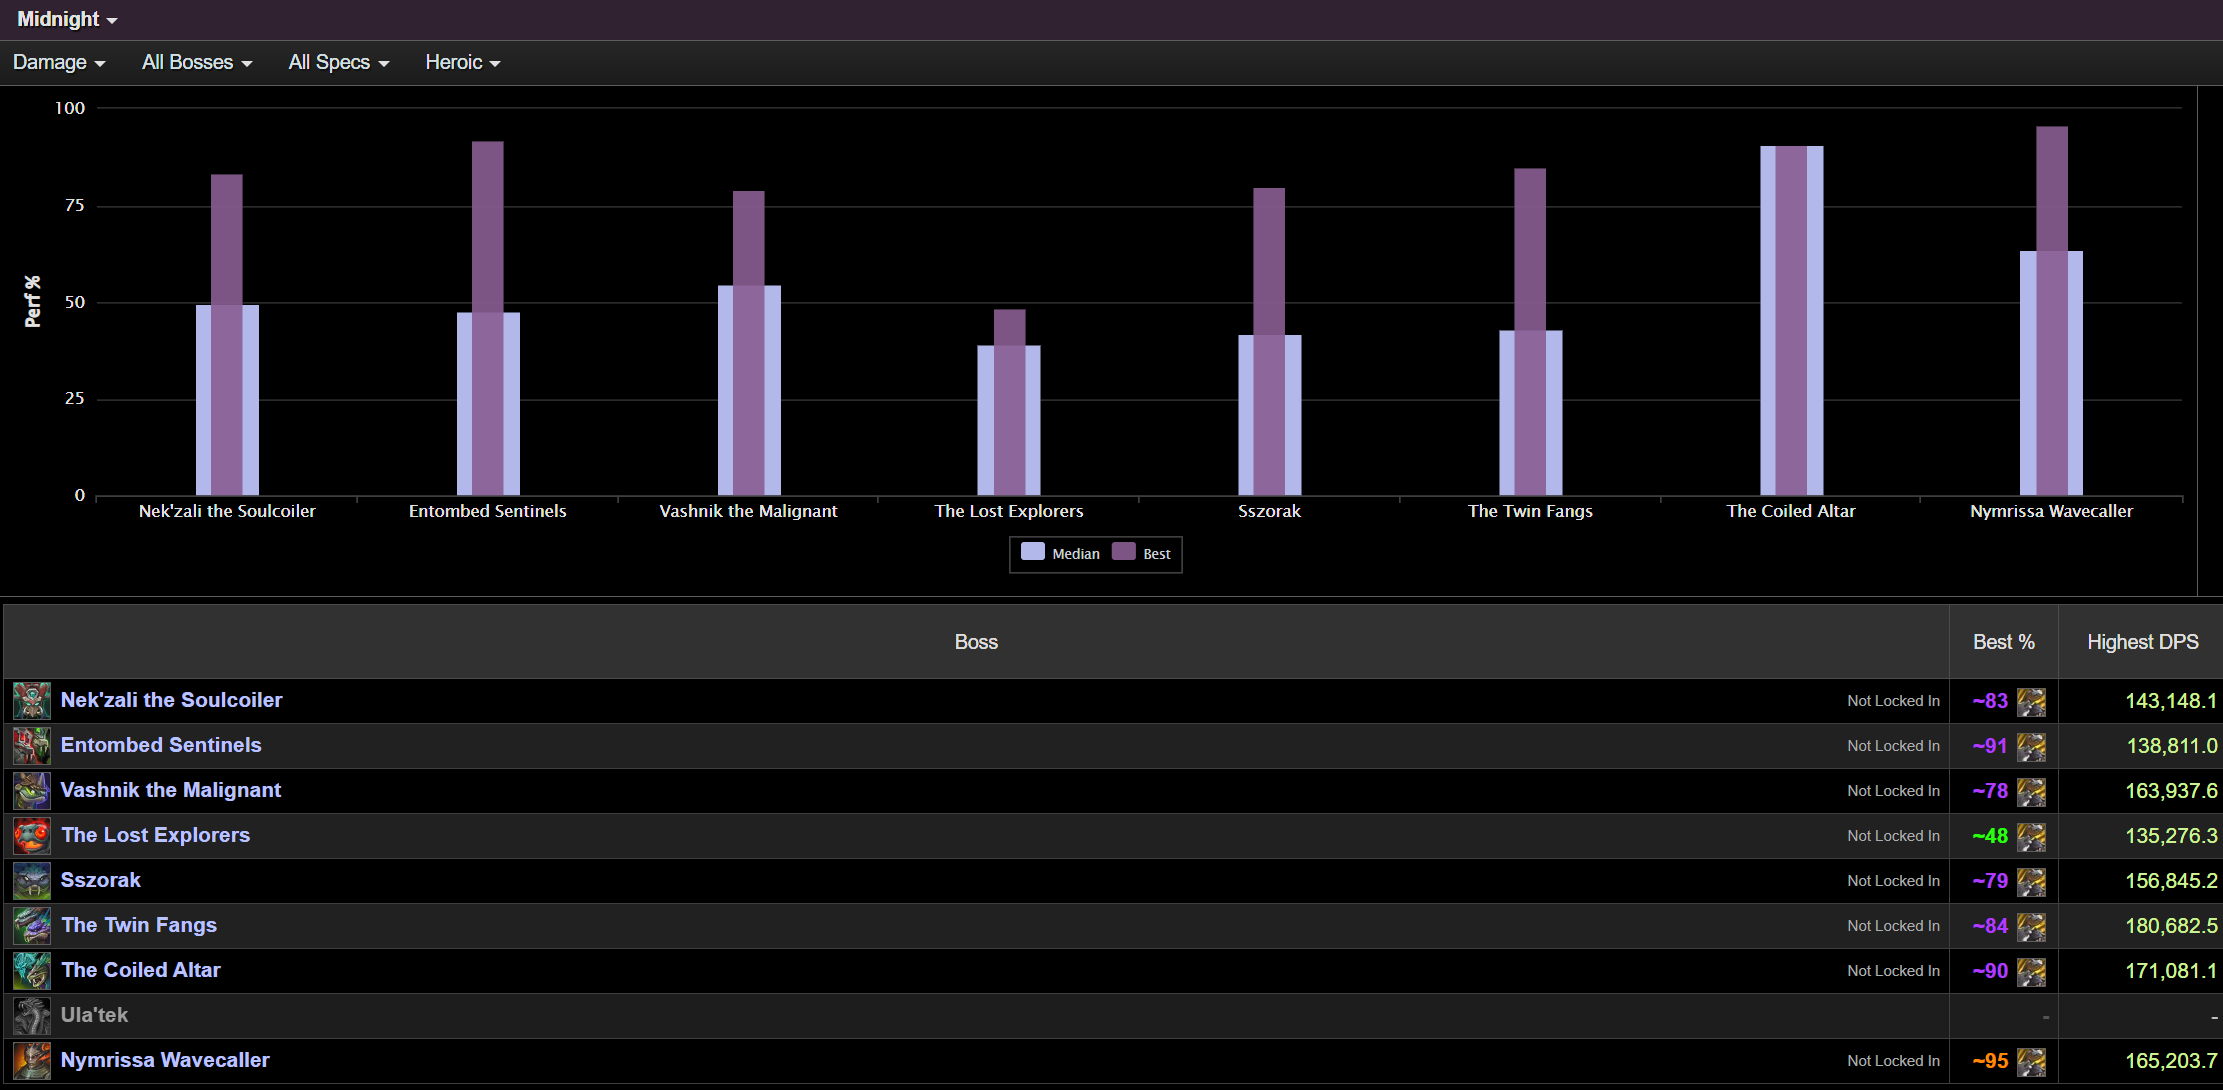Open the All Specs filter menu

click(339, 62)
